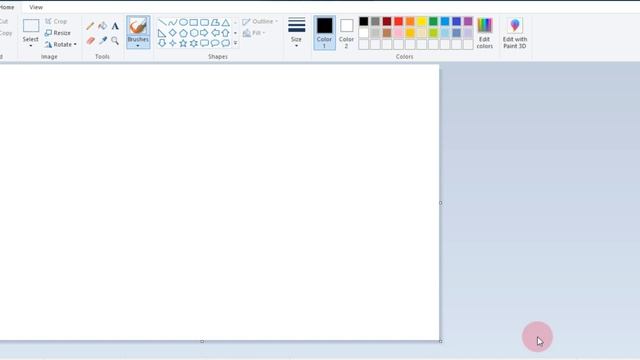Pick the purple color swatch
Screen dimensions: 640x360
[x=468, y=21]
